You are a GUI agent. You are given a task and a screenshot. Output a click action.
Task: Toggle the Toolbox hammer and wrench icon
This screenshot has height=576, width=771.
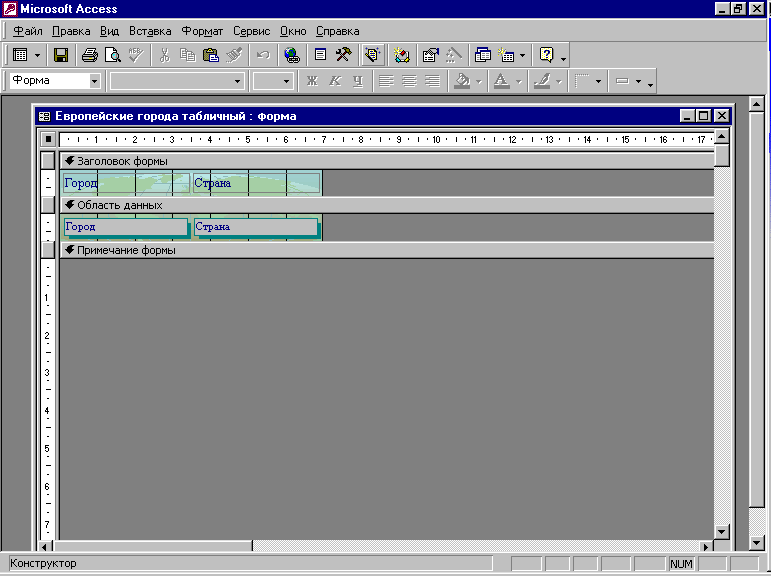pos(344,55)
